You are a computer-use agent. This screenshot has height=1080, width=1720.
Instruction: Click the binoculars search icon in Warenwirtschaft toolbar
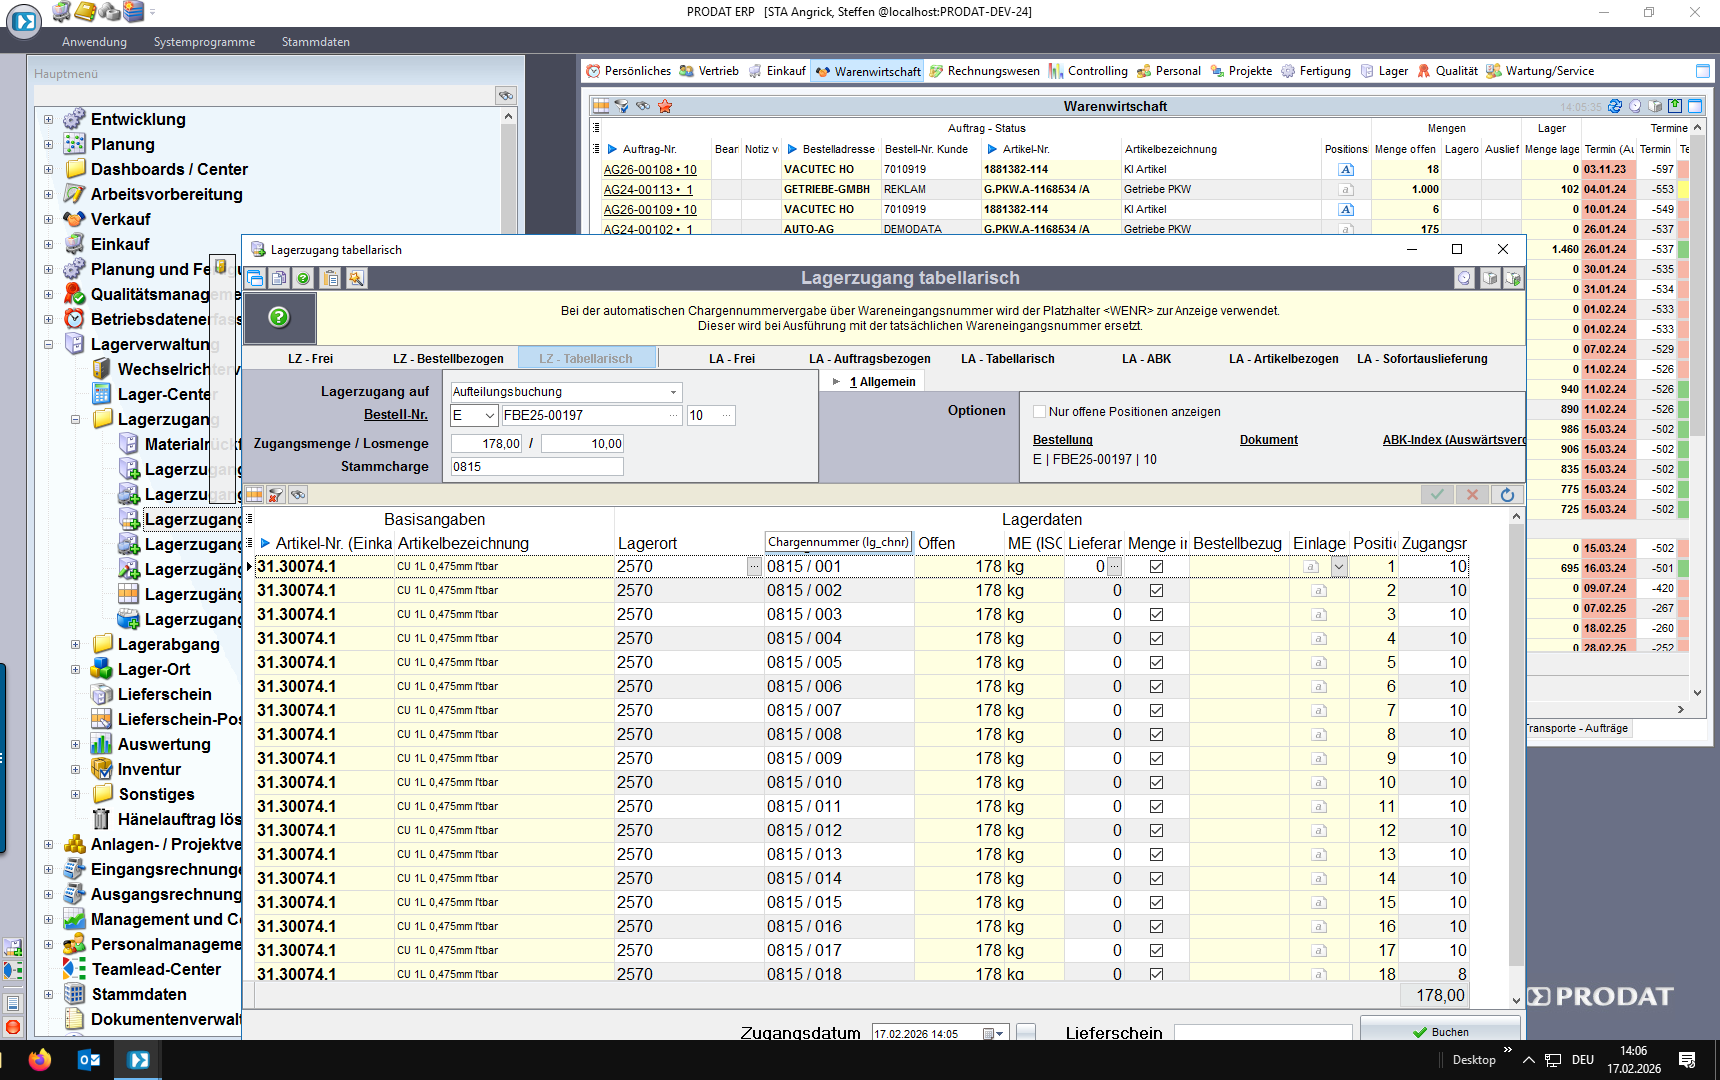click(x=643, y=106)
